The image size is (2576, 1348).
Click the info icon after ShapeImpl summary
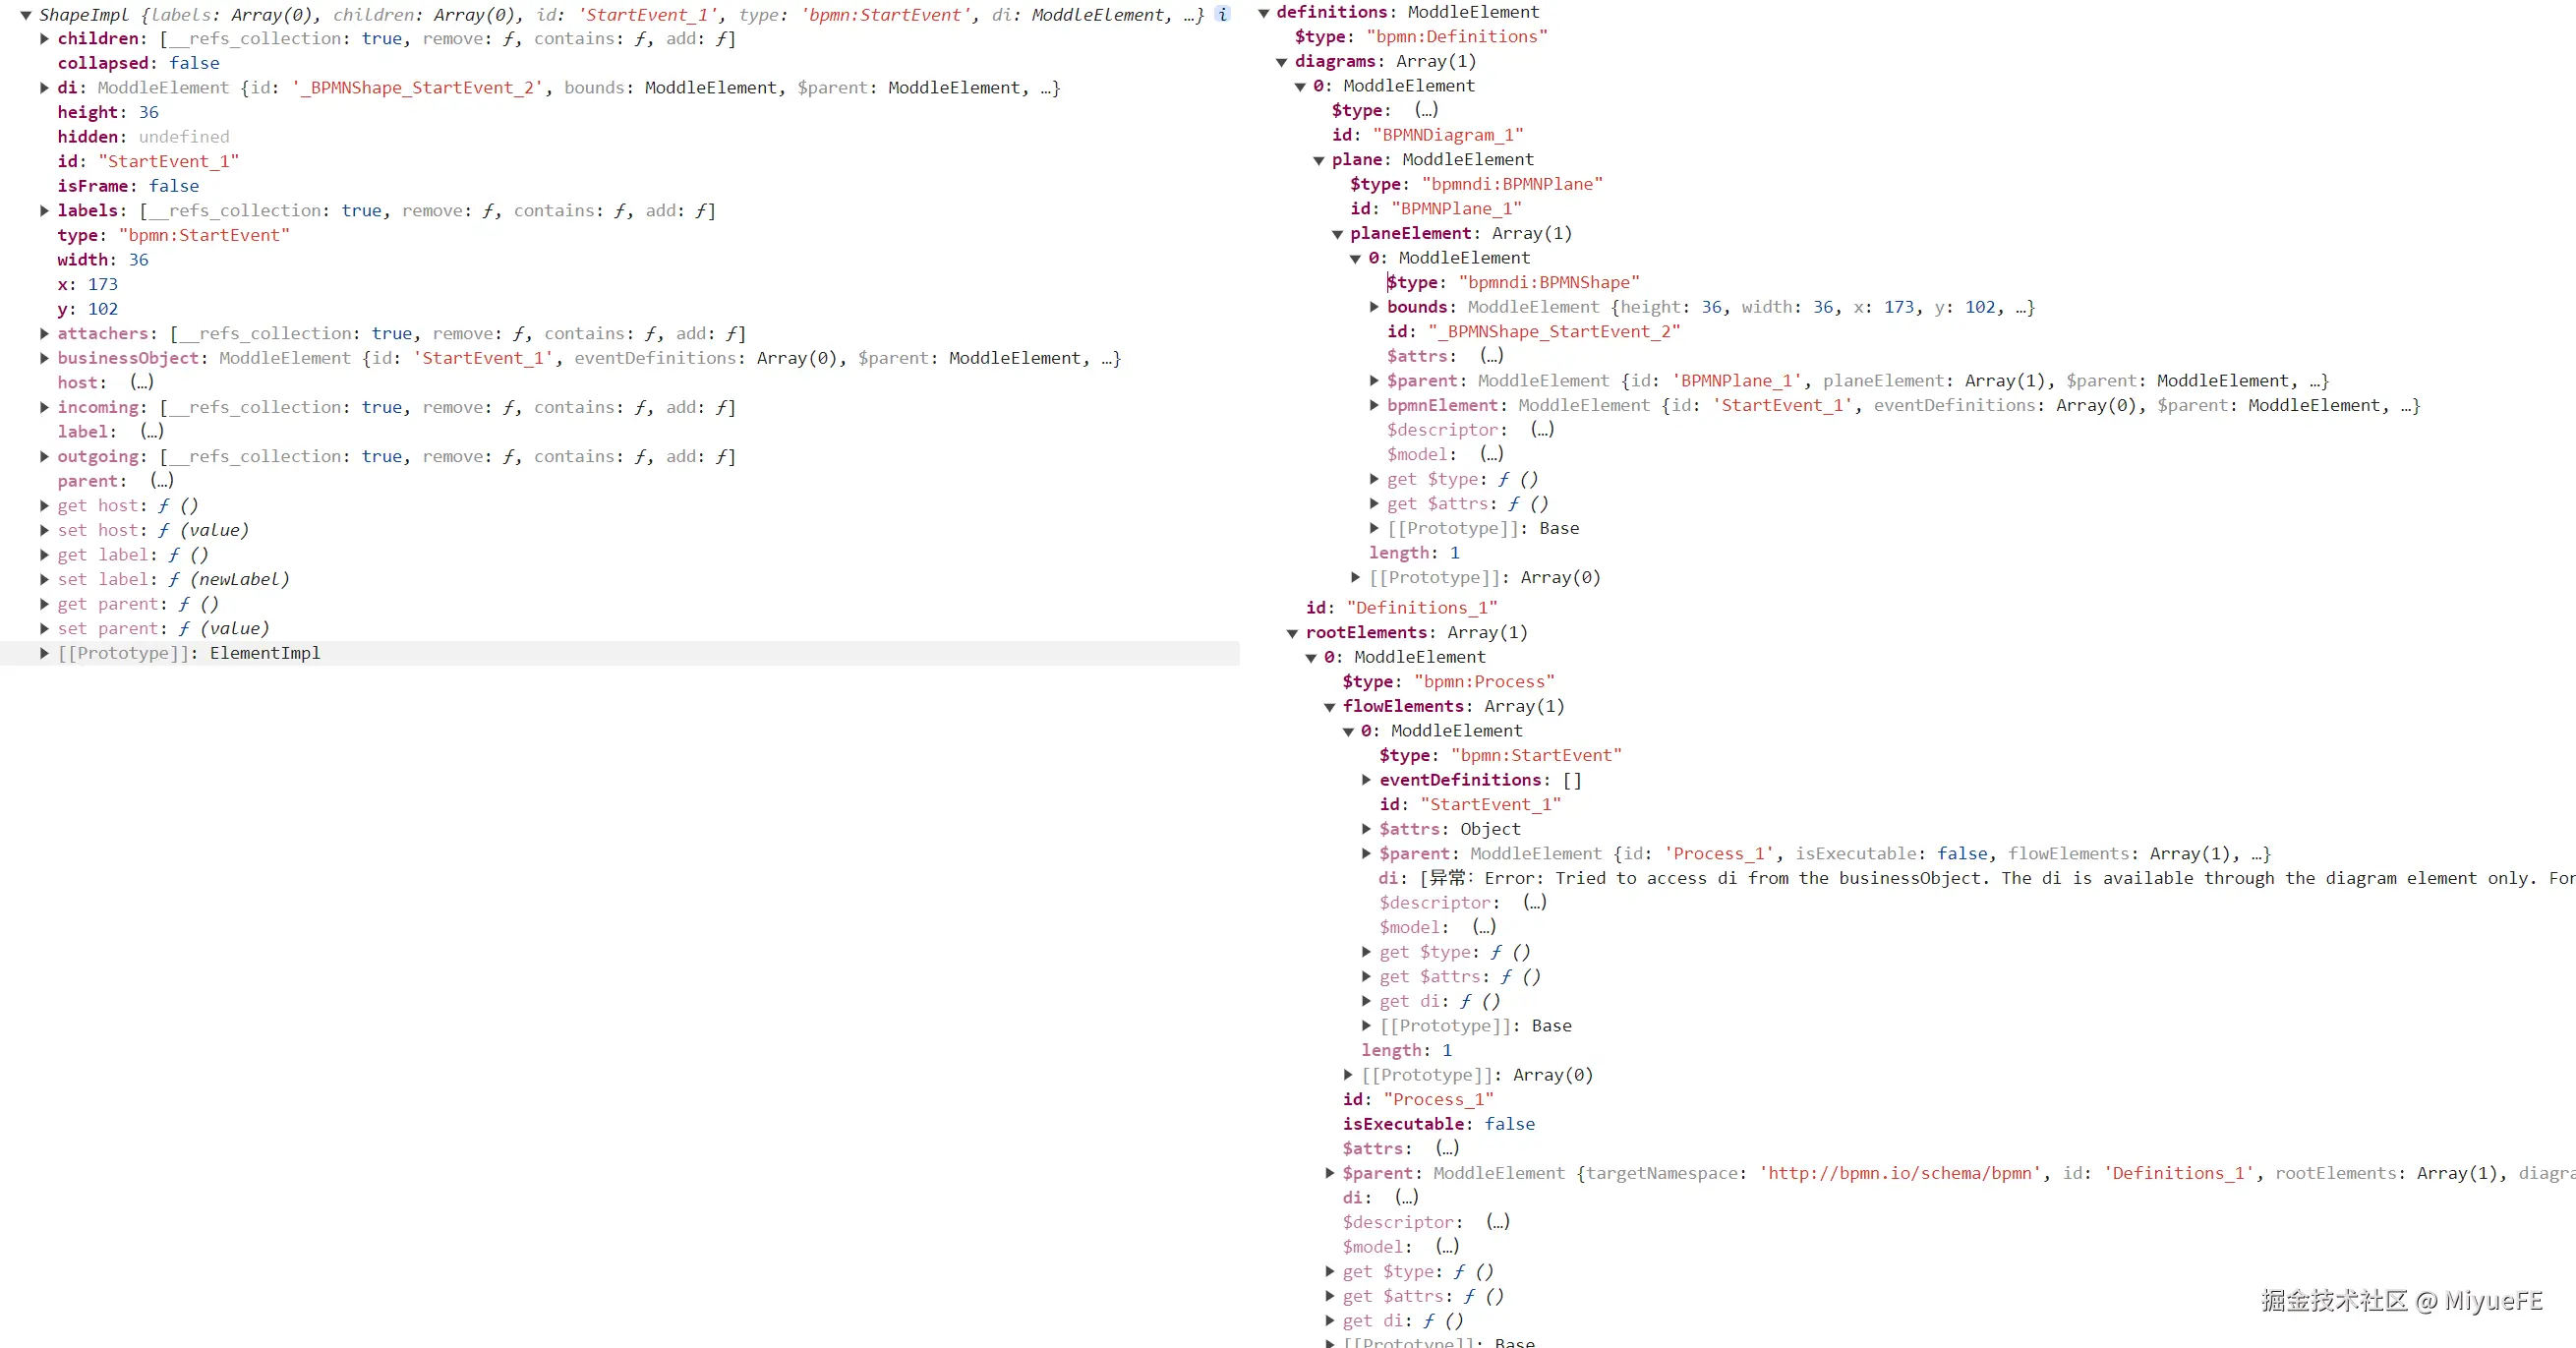[1222, 14]
